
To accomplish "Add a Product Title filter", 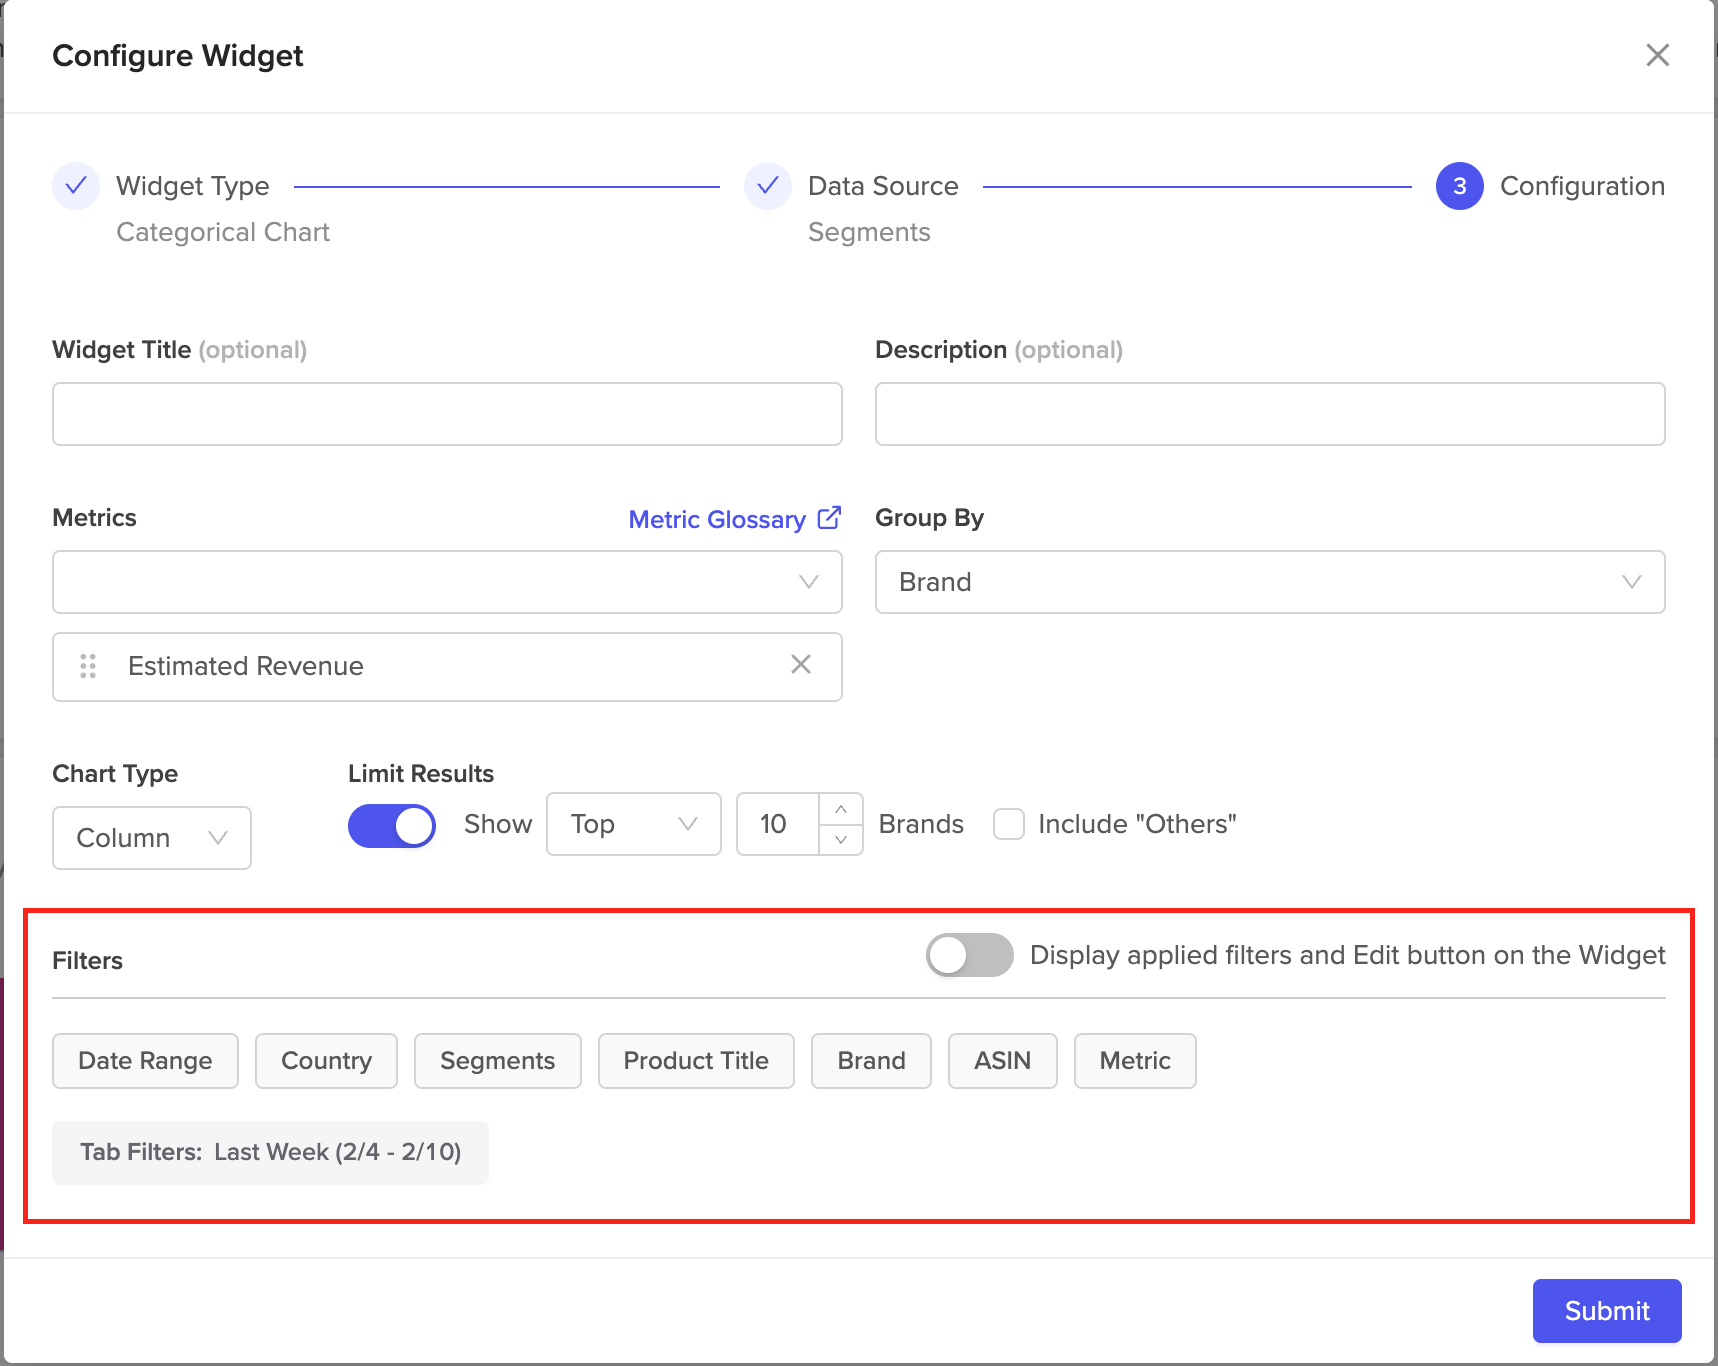I will coord(696,1061).
